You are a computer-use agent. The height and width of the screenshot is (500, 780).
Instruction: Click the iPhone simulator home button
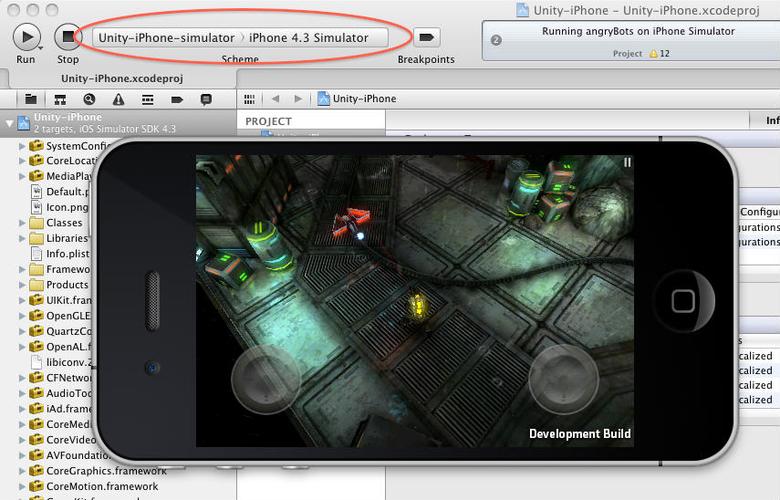[683, 300]
